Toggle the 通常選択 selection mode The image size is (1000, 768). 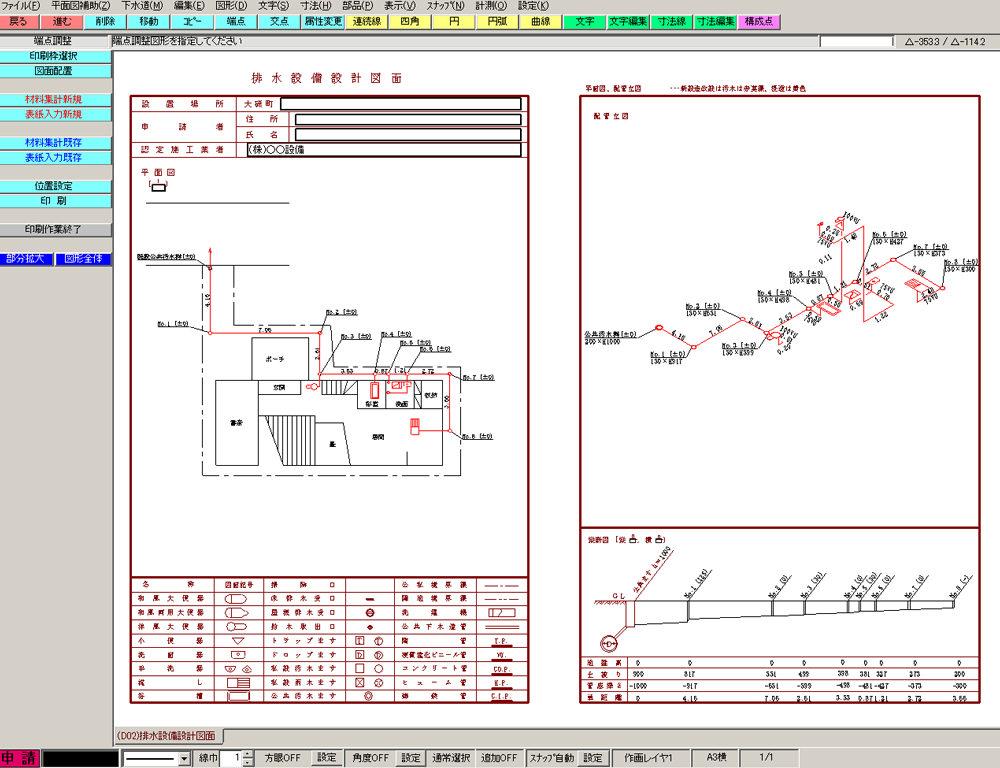point(451,758)
